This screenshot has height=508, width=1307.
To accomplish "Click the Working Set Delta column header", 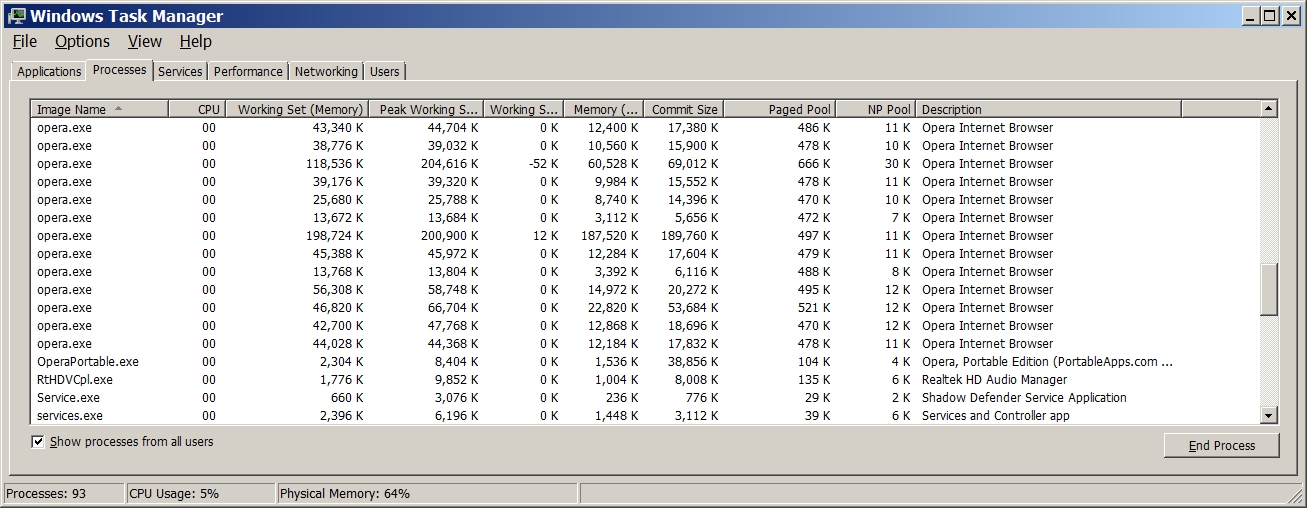I will (524, 109).
